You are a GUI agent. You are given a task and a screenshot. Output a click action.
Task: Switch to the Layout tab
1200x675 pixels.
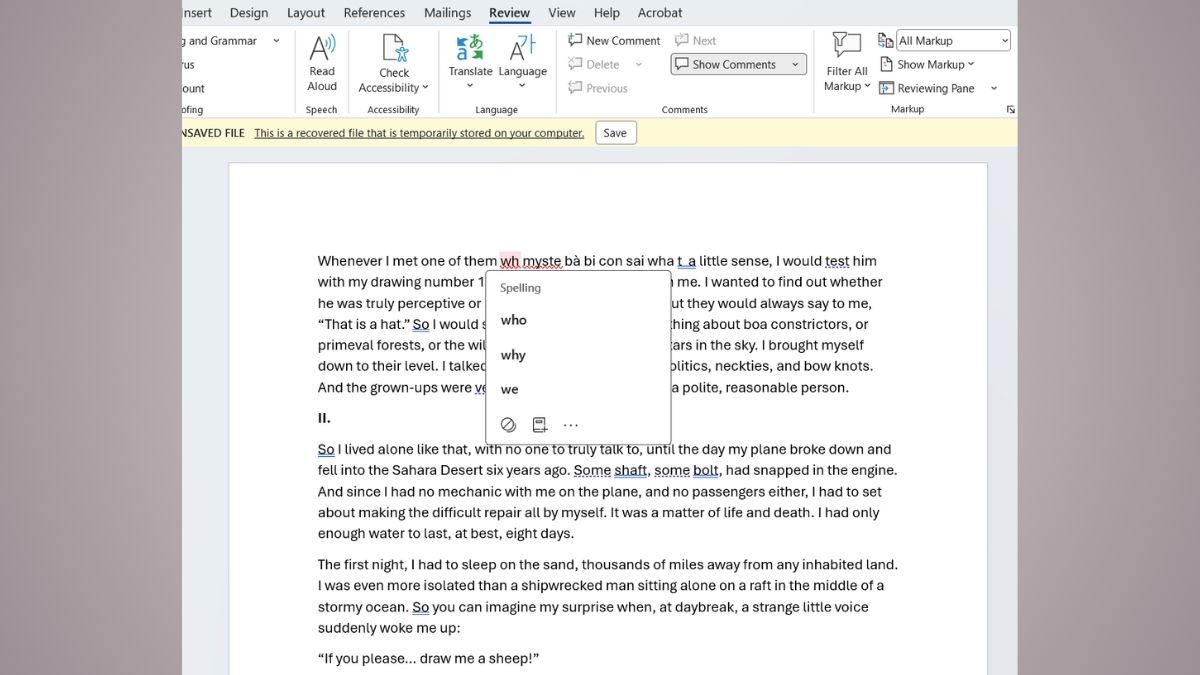pyautogui.click(x=306, y=13)
